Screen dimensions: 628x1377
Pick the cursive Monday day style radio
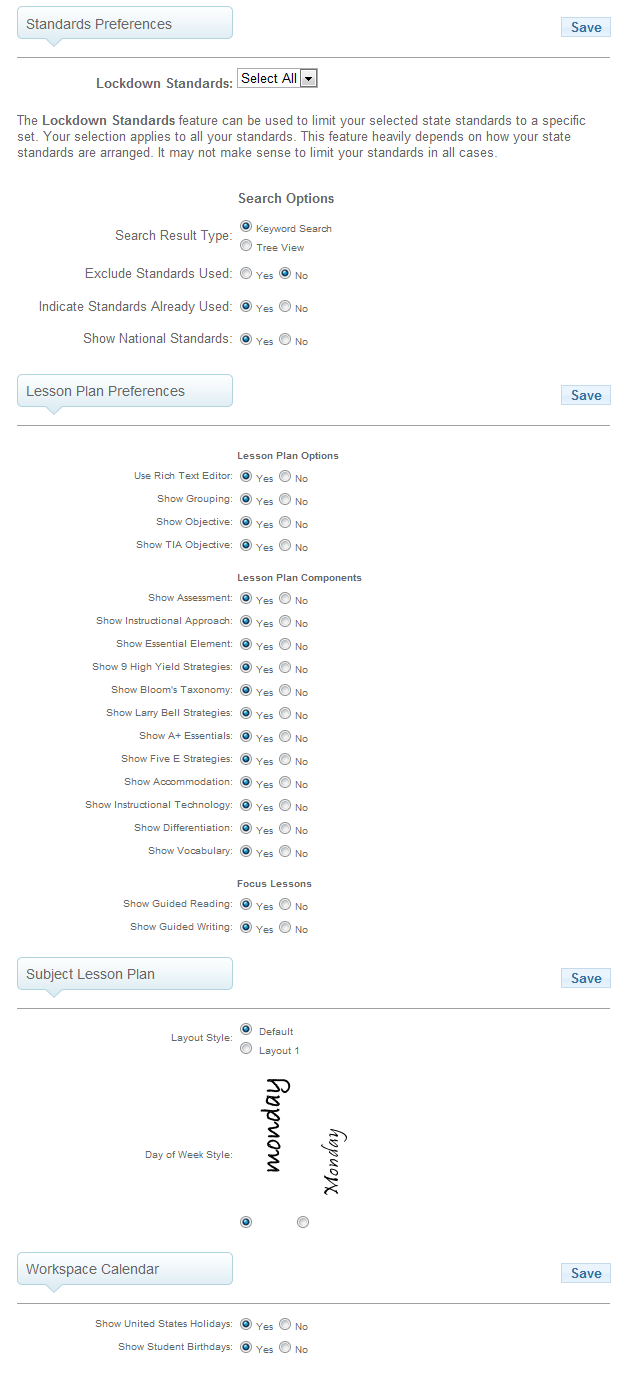click(x=303, y=1222)
